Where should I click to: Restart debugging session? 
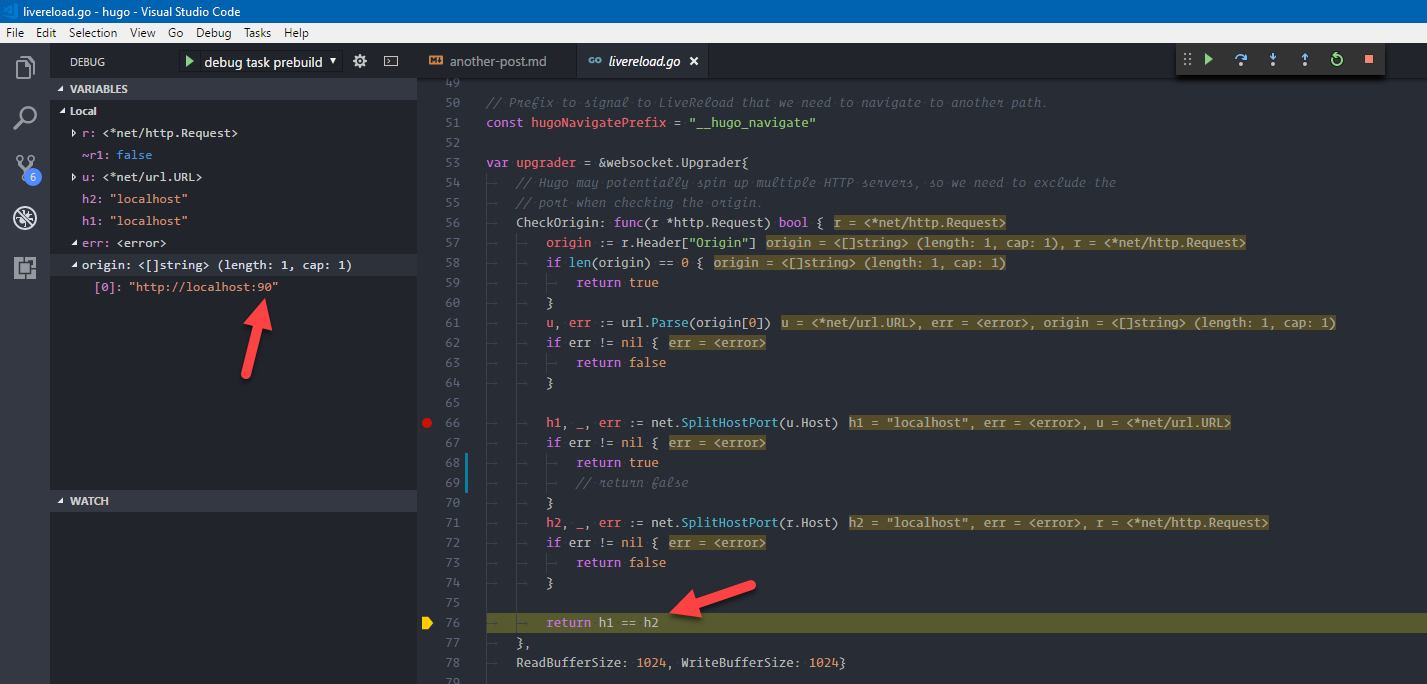click(x=1337, y=60)
